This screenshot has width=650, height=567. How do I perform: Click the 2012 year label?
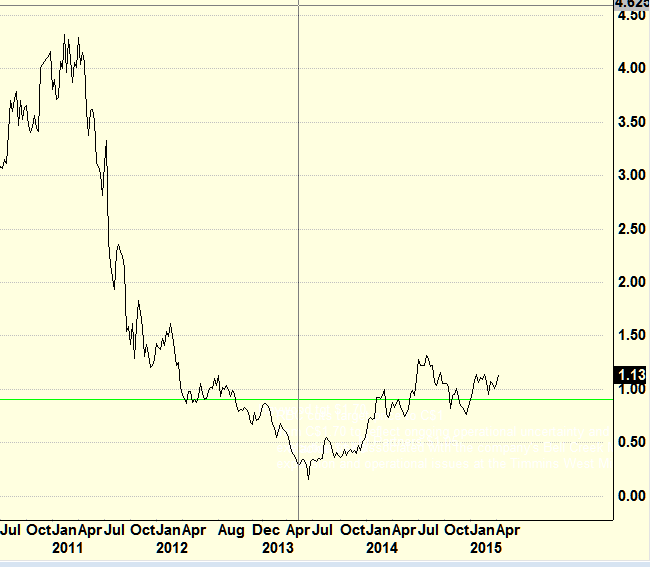coord(172,548)
